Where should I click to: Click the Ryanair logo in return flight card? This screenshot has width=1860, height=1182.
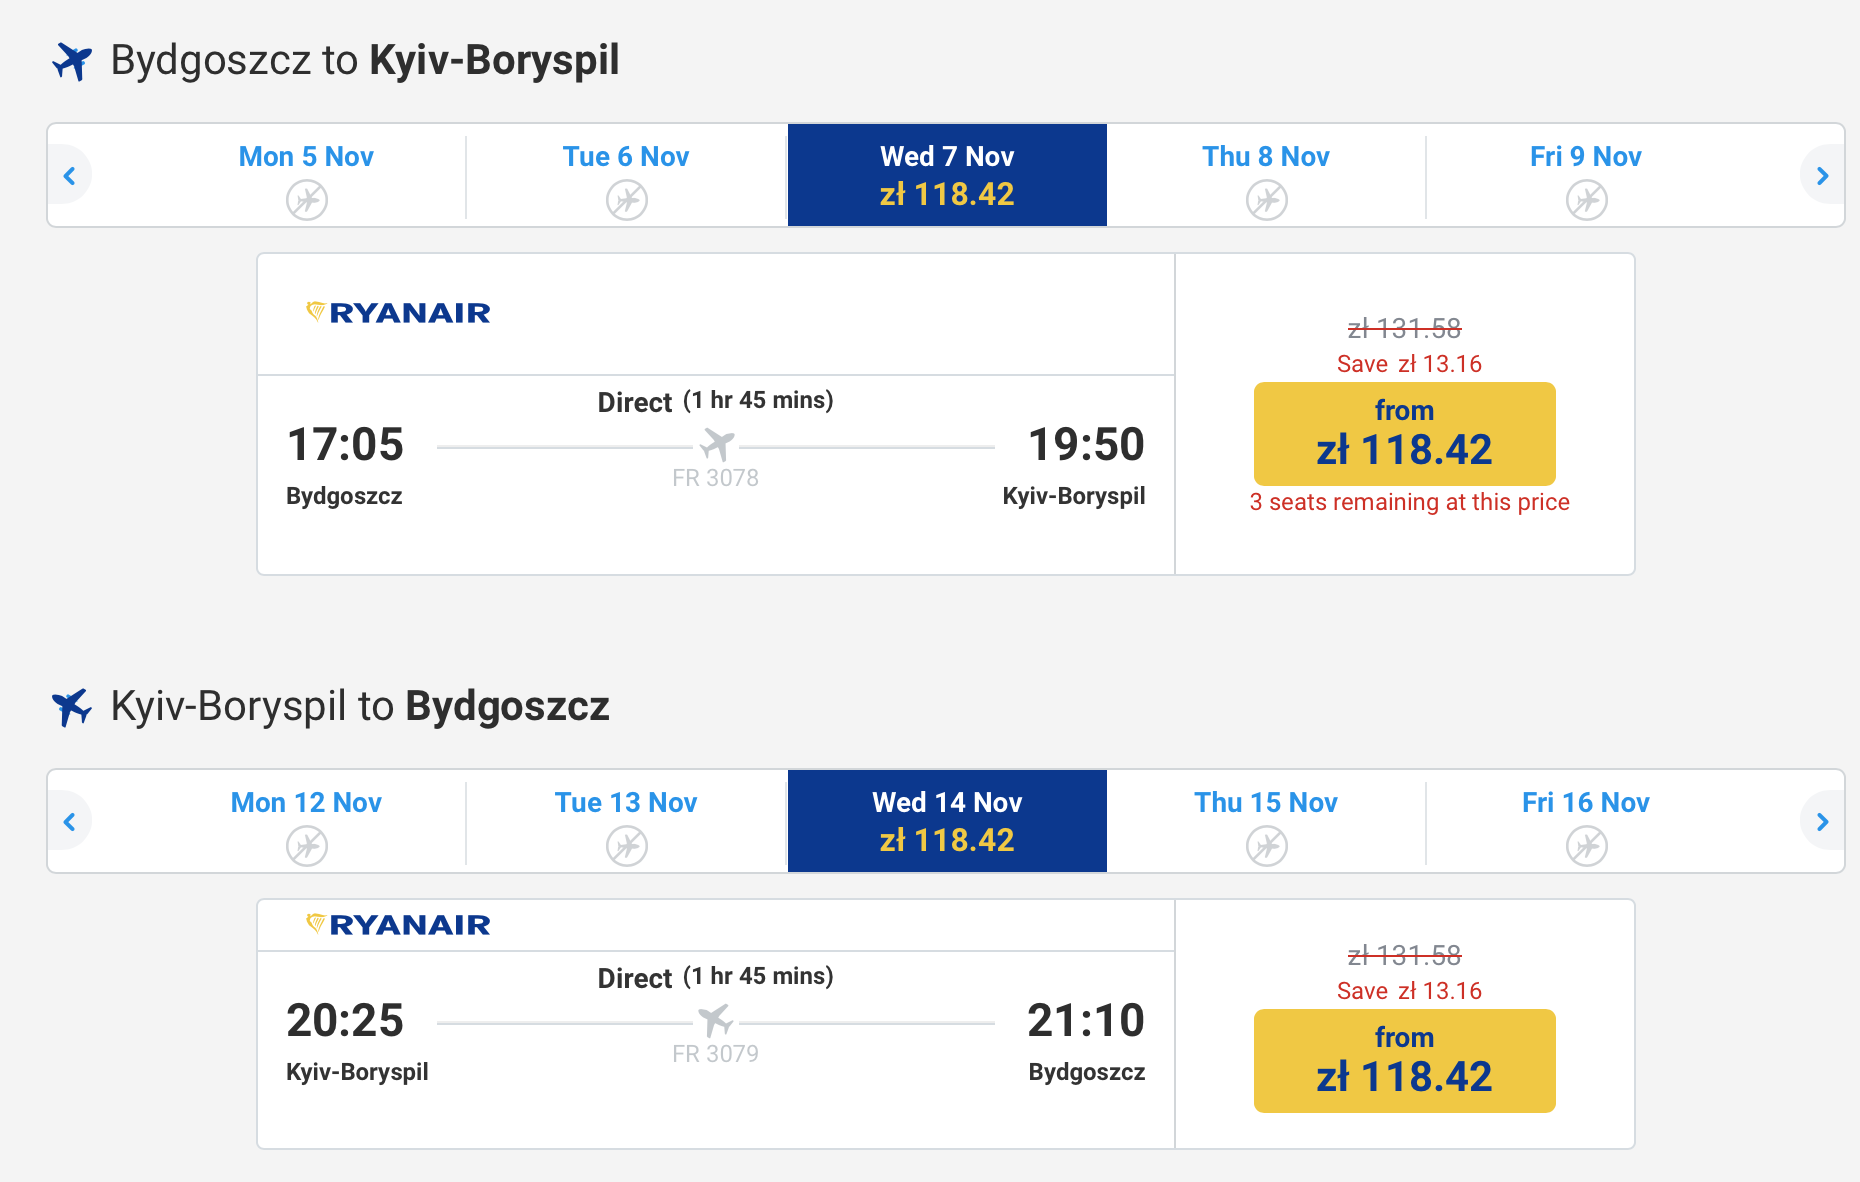click(398, 925)
